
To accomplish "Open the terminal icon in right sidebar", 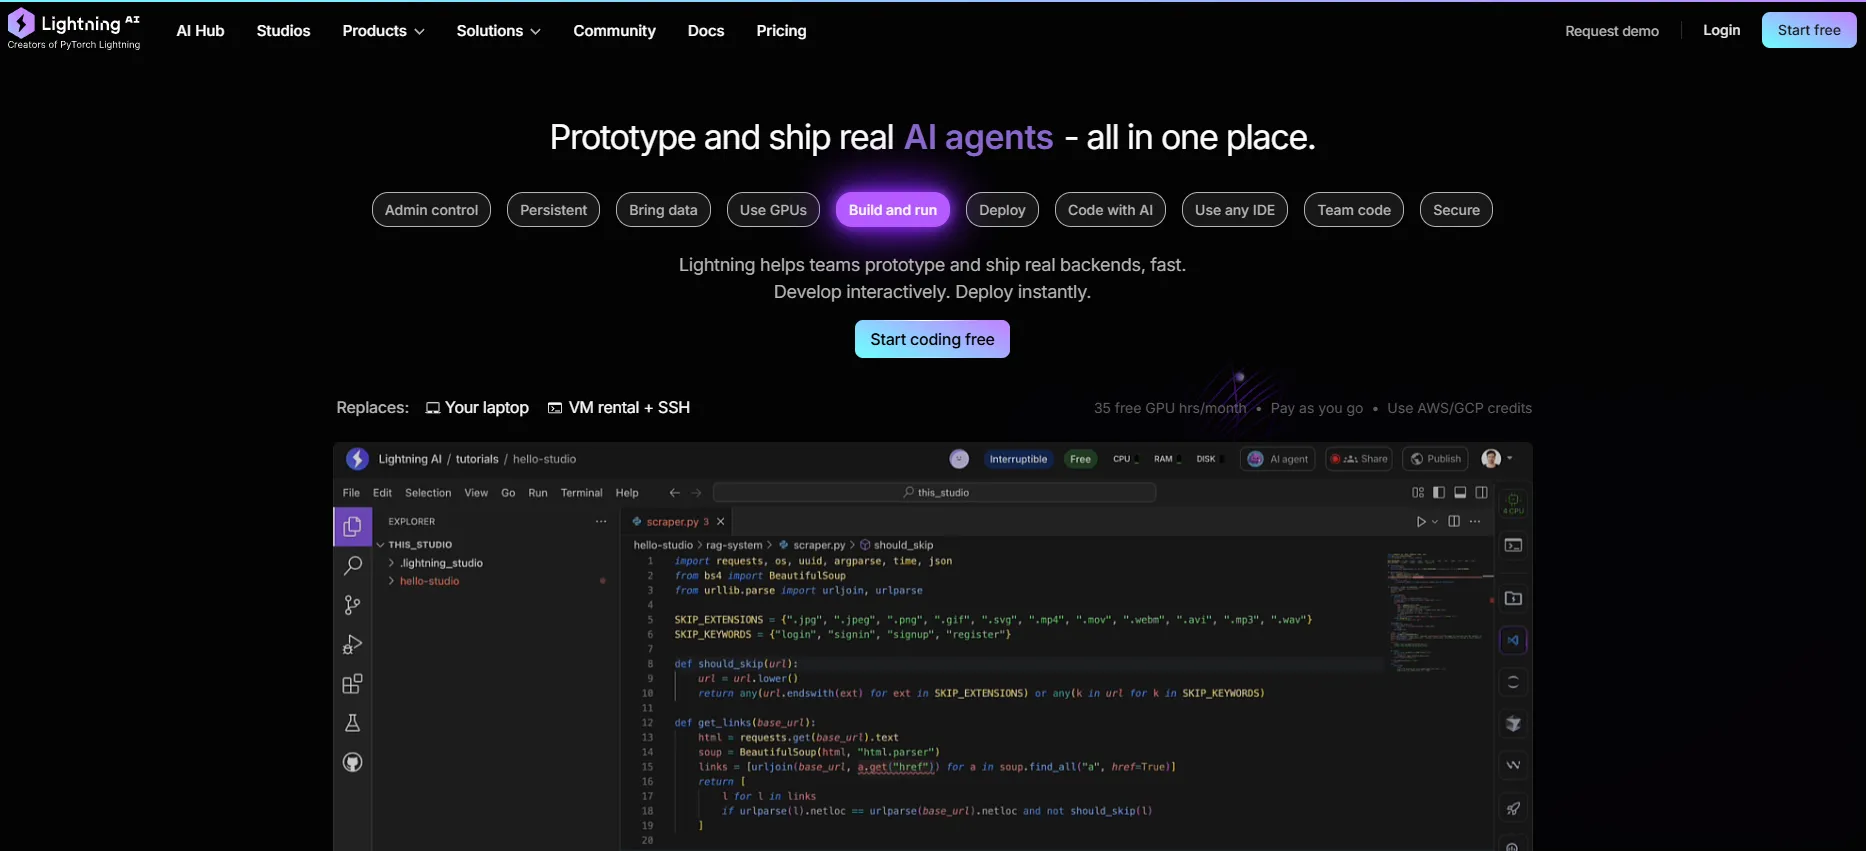I will point(1513,545).
